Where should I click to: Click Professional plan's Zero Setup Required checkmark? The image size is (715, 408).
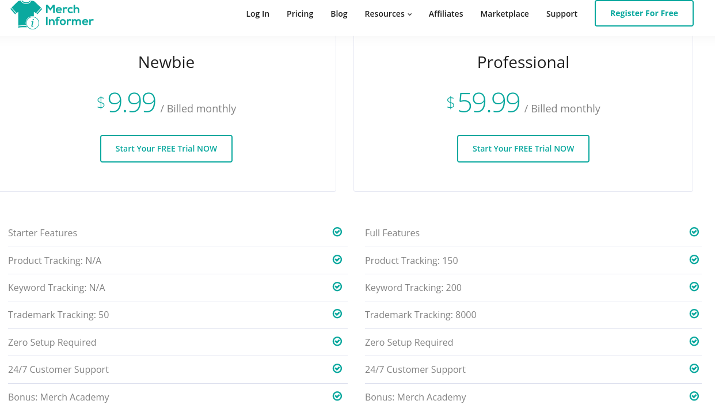(x=694, y=341)
